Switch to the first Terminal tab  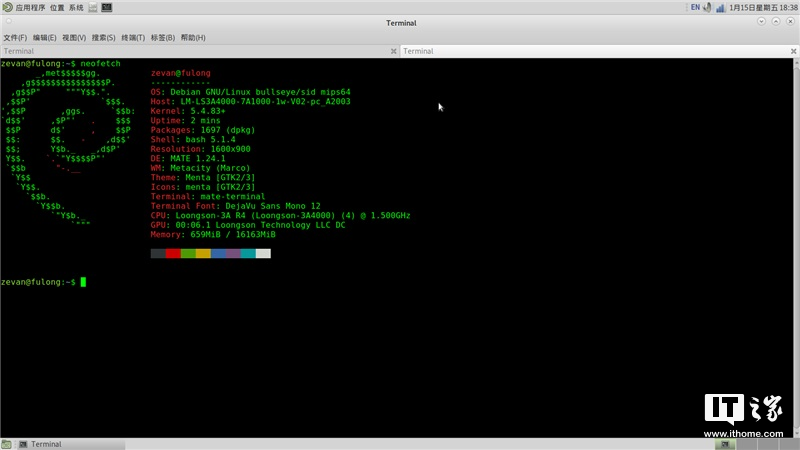[199, 51]
